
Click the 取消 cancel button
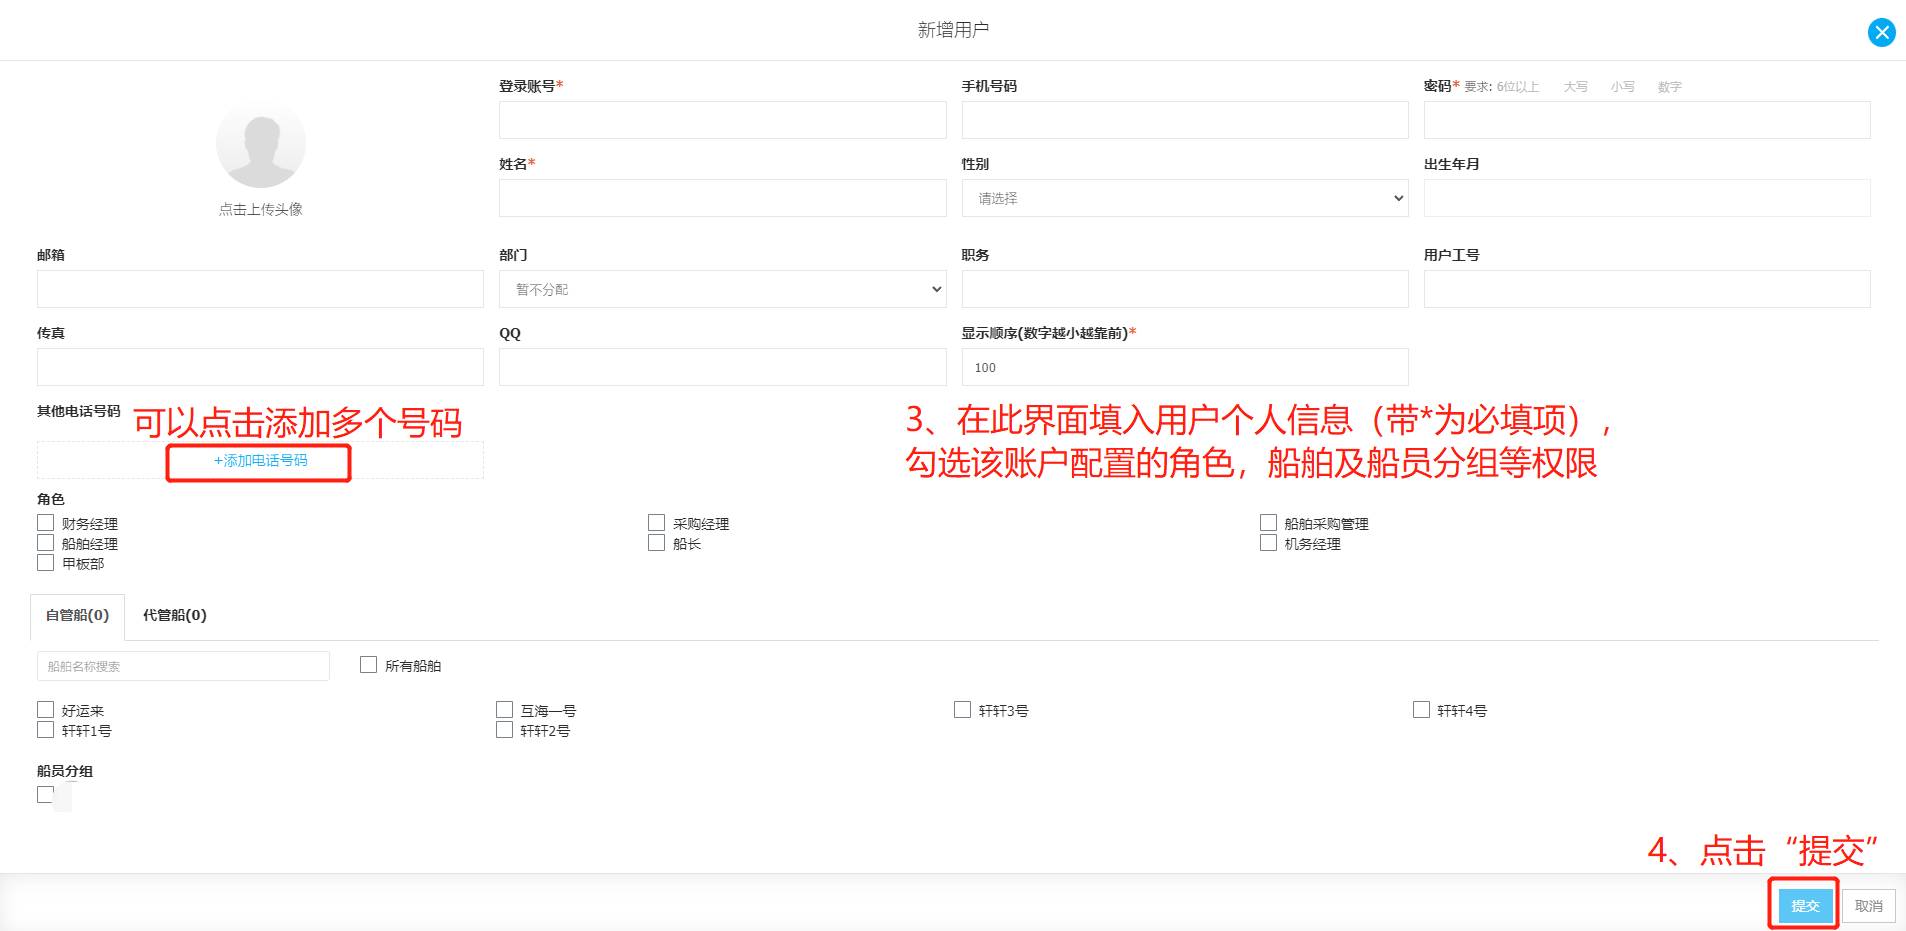click(1868, 906)
